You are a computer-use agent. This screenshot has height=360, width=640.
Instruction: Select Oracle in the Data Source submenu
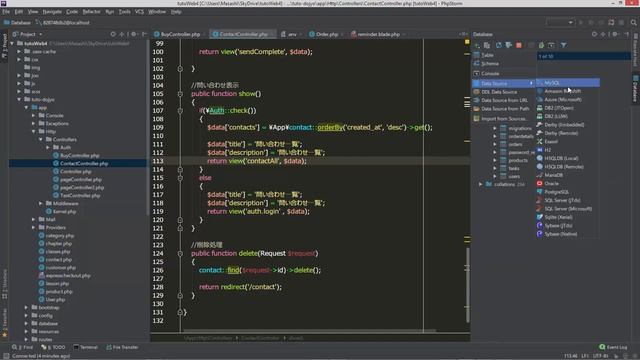point(568,184)
